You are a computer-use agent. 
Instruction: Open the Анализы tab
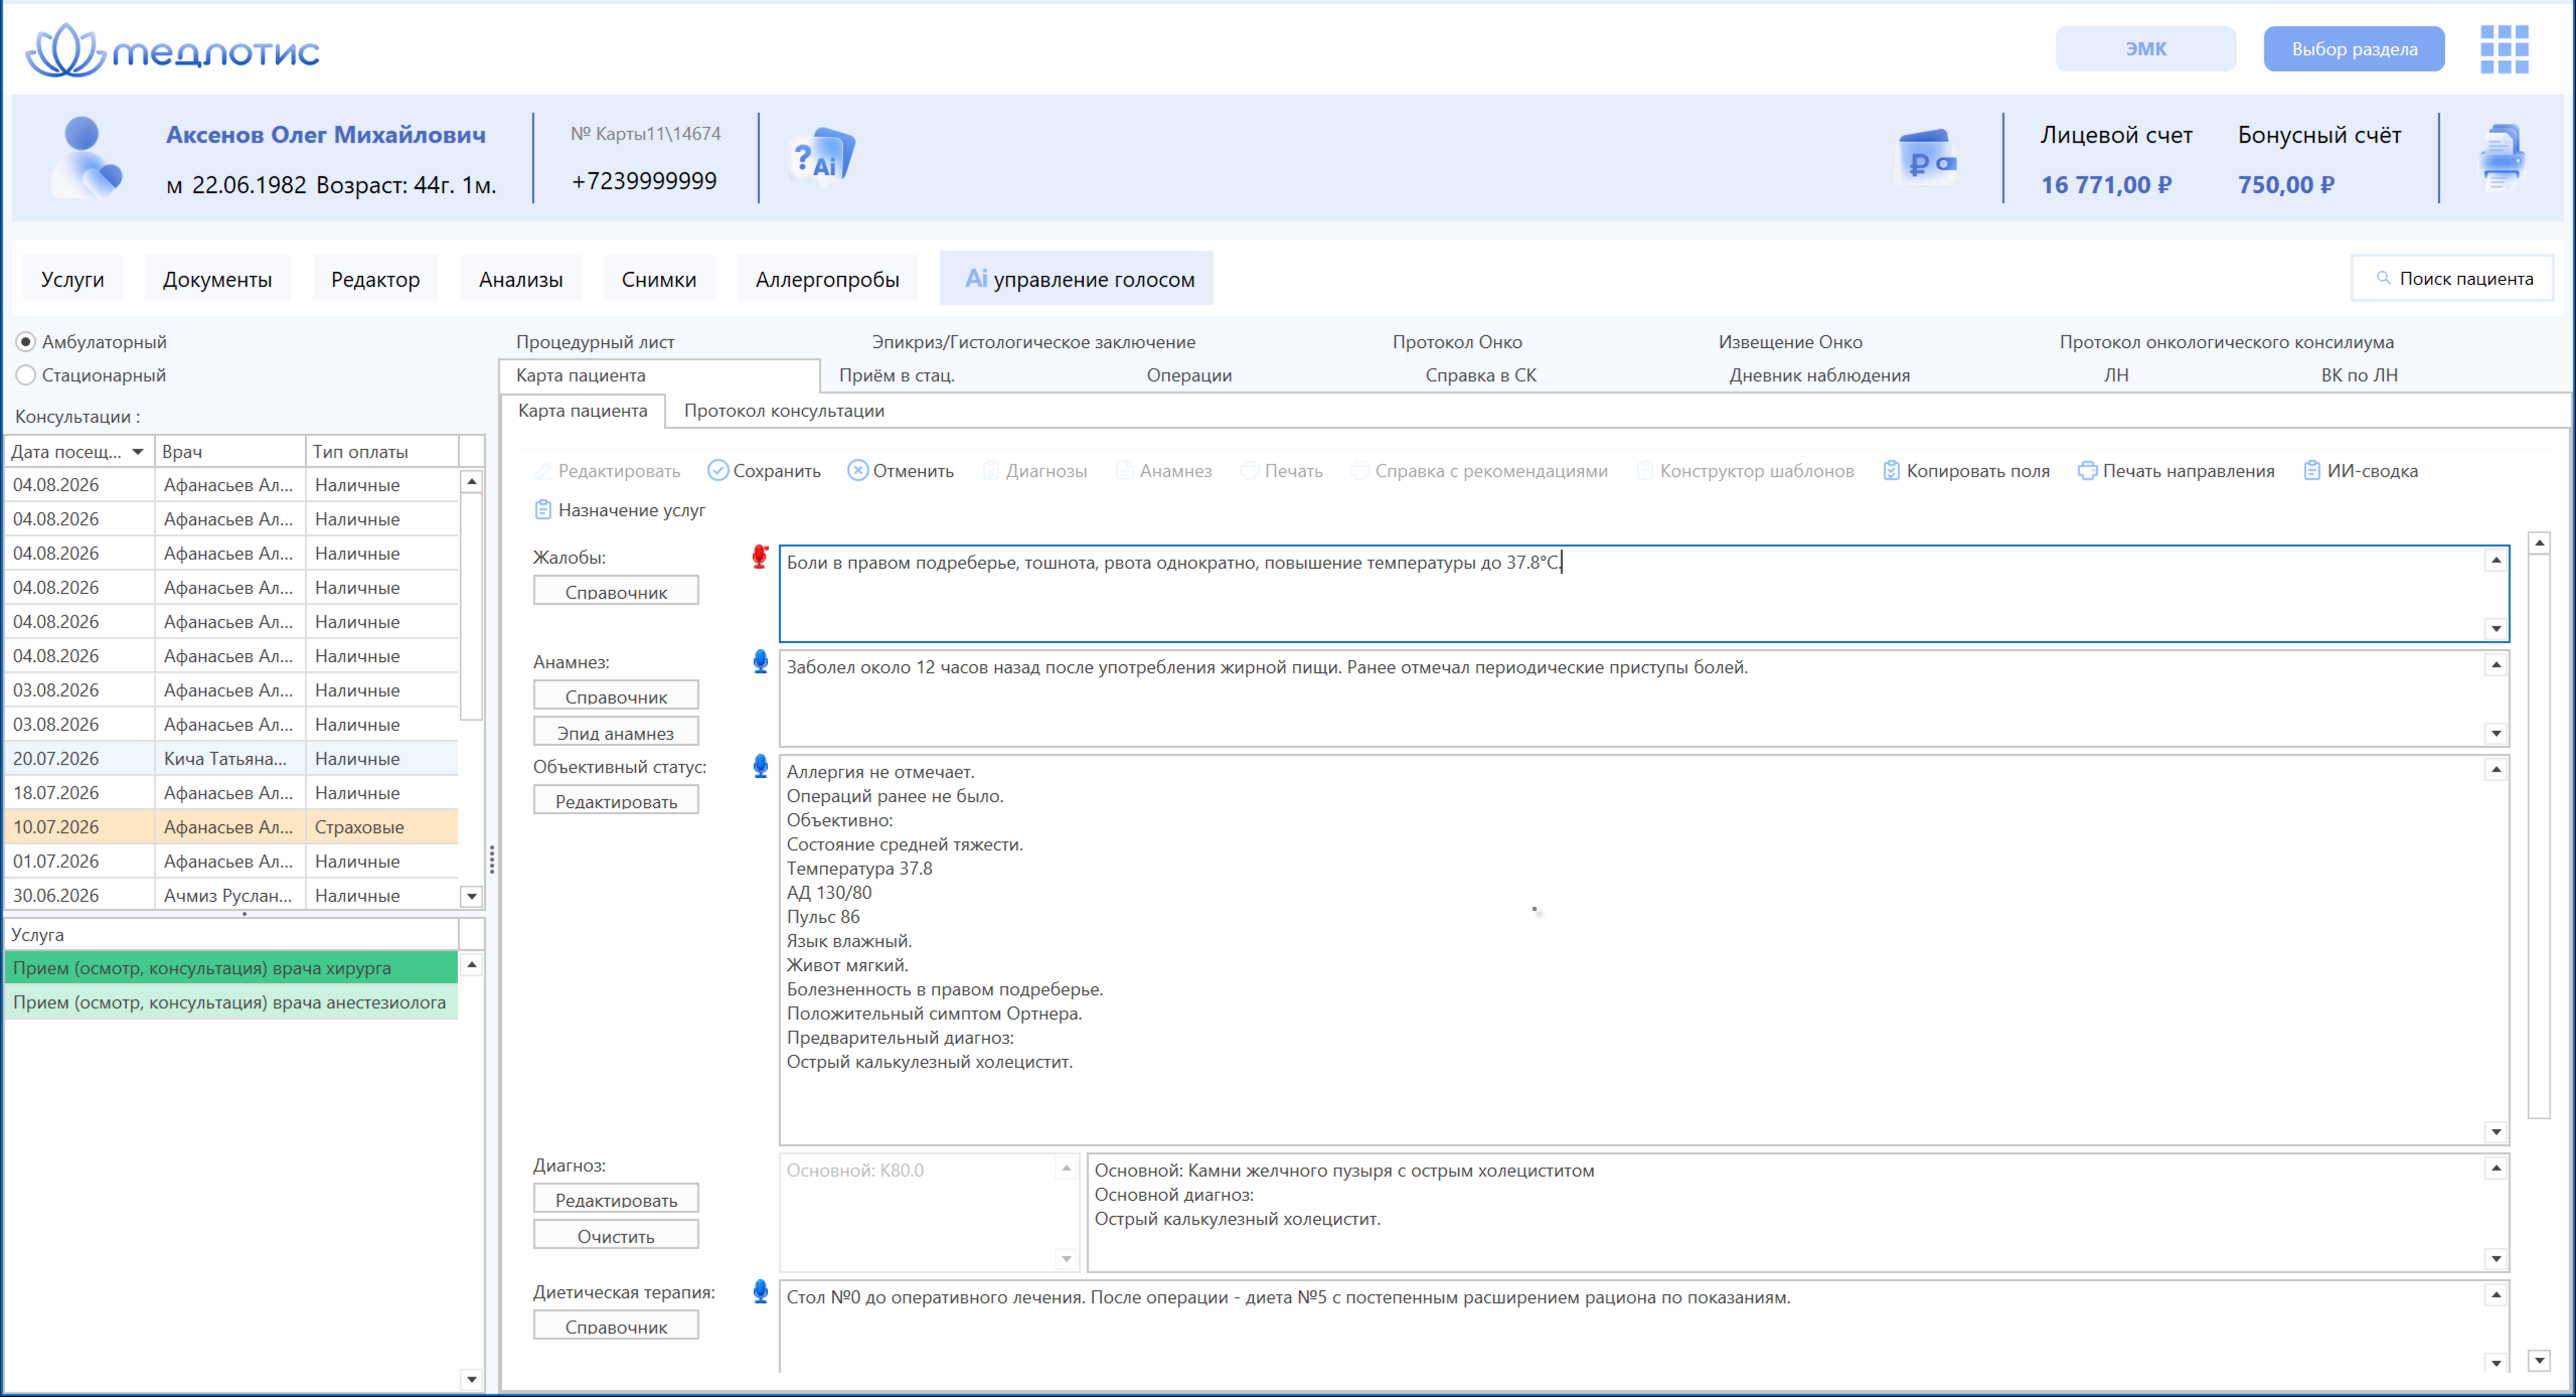click(x=521, y=279)
